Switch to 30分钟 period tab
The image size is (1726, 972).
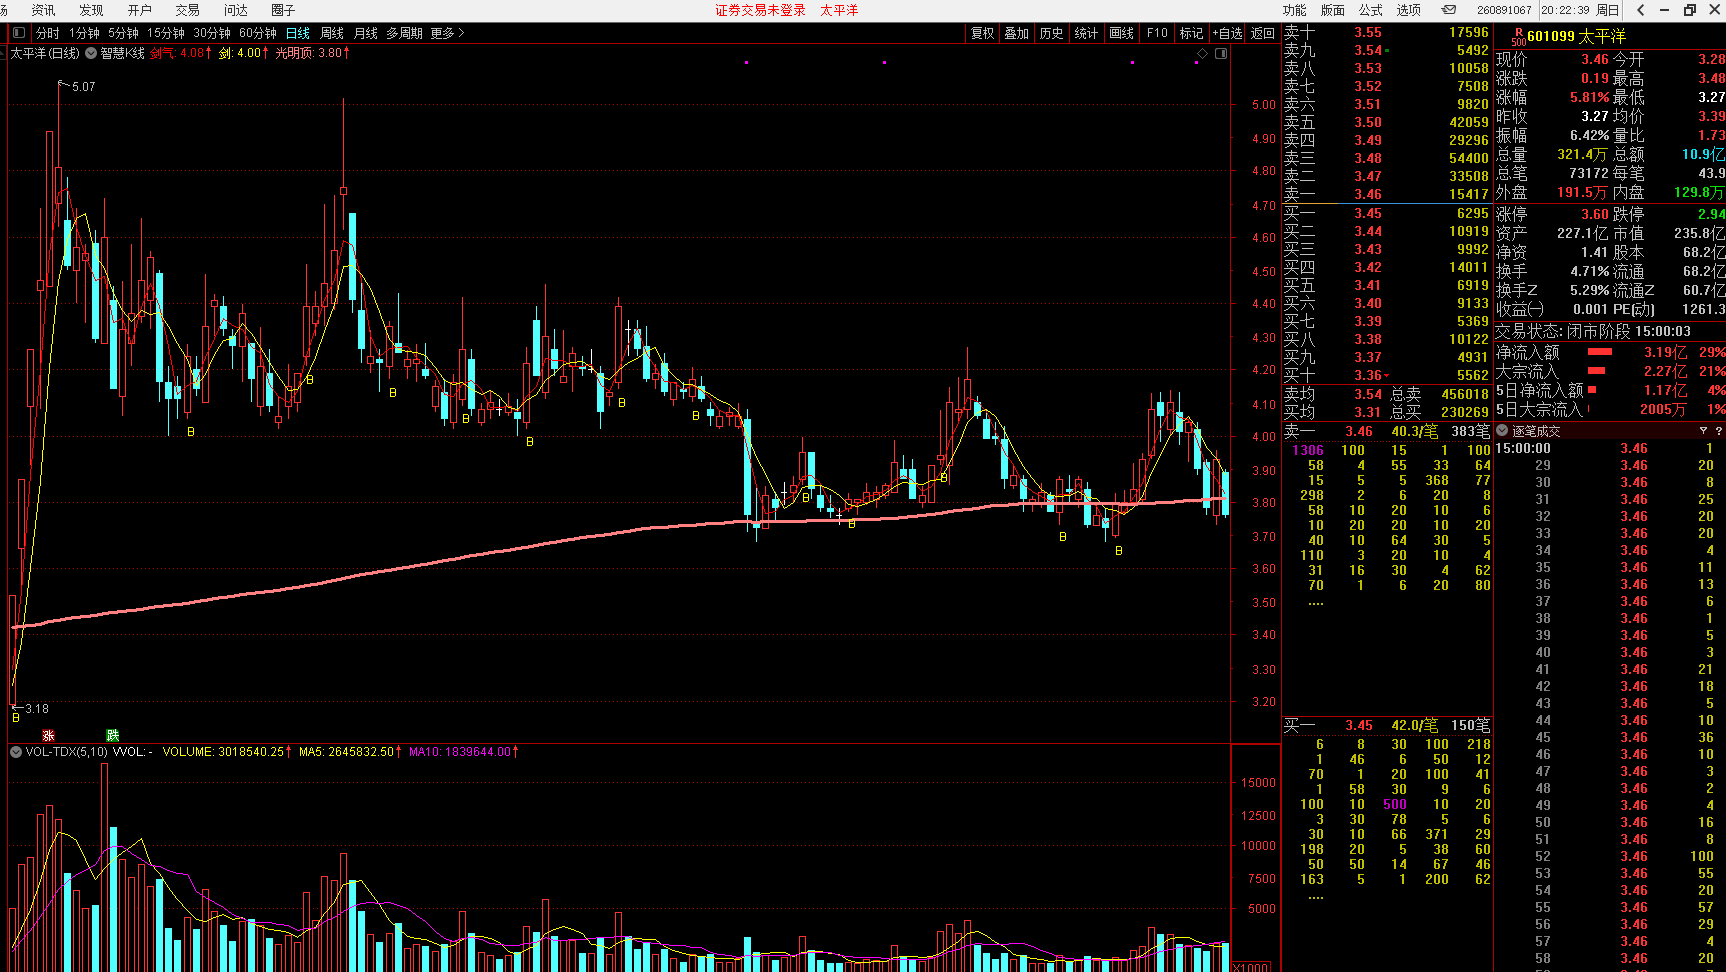coord(212,33)
